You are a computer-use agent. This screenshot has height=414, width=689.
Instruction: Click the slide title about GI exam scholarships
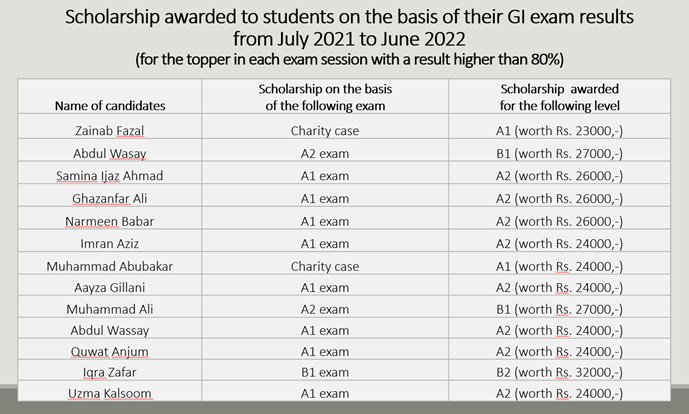343,30
